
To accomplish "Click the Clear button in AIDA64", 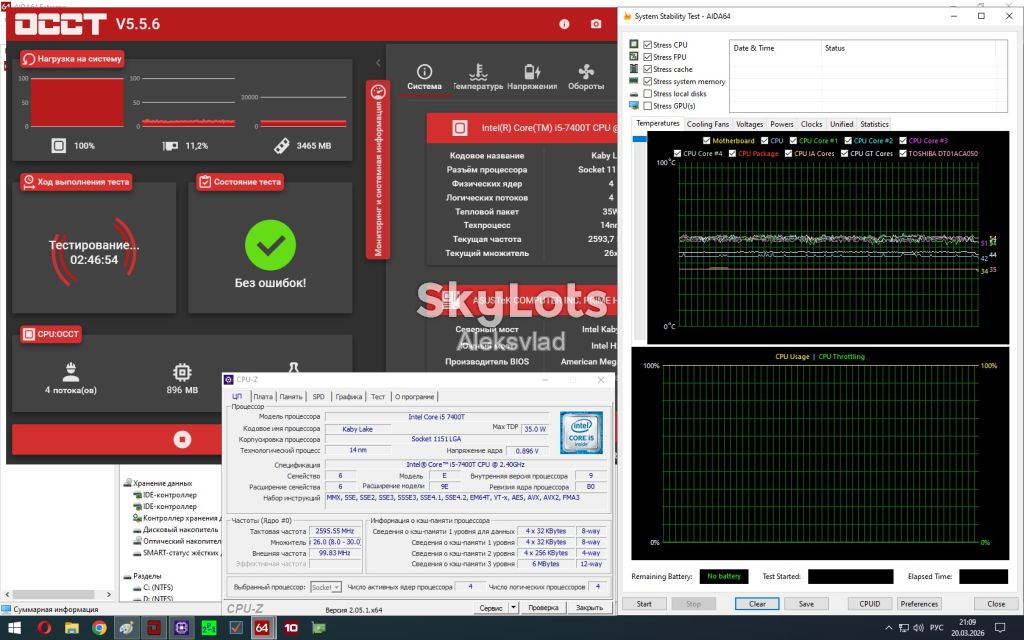I will click(x=757, y=603).
